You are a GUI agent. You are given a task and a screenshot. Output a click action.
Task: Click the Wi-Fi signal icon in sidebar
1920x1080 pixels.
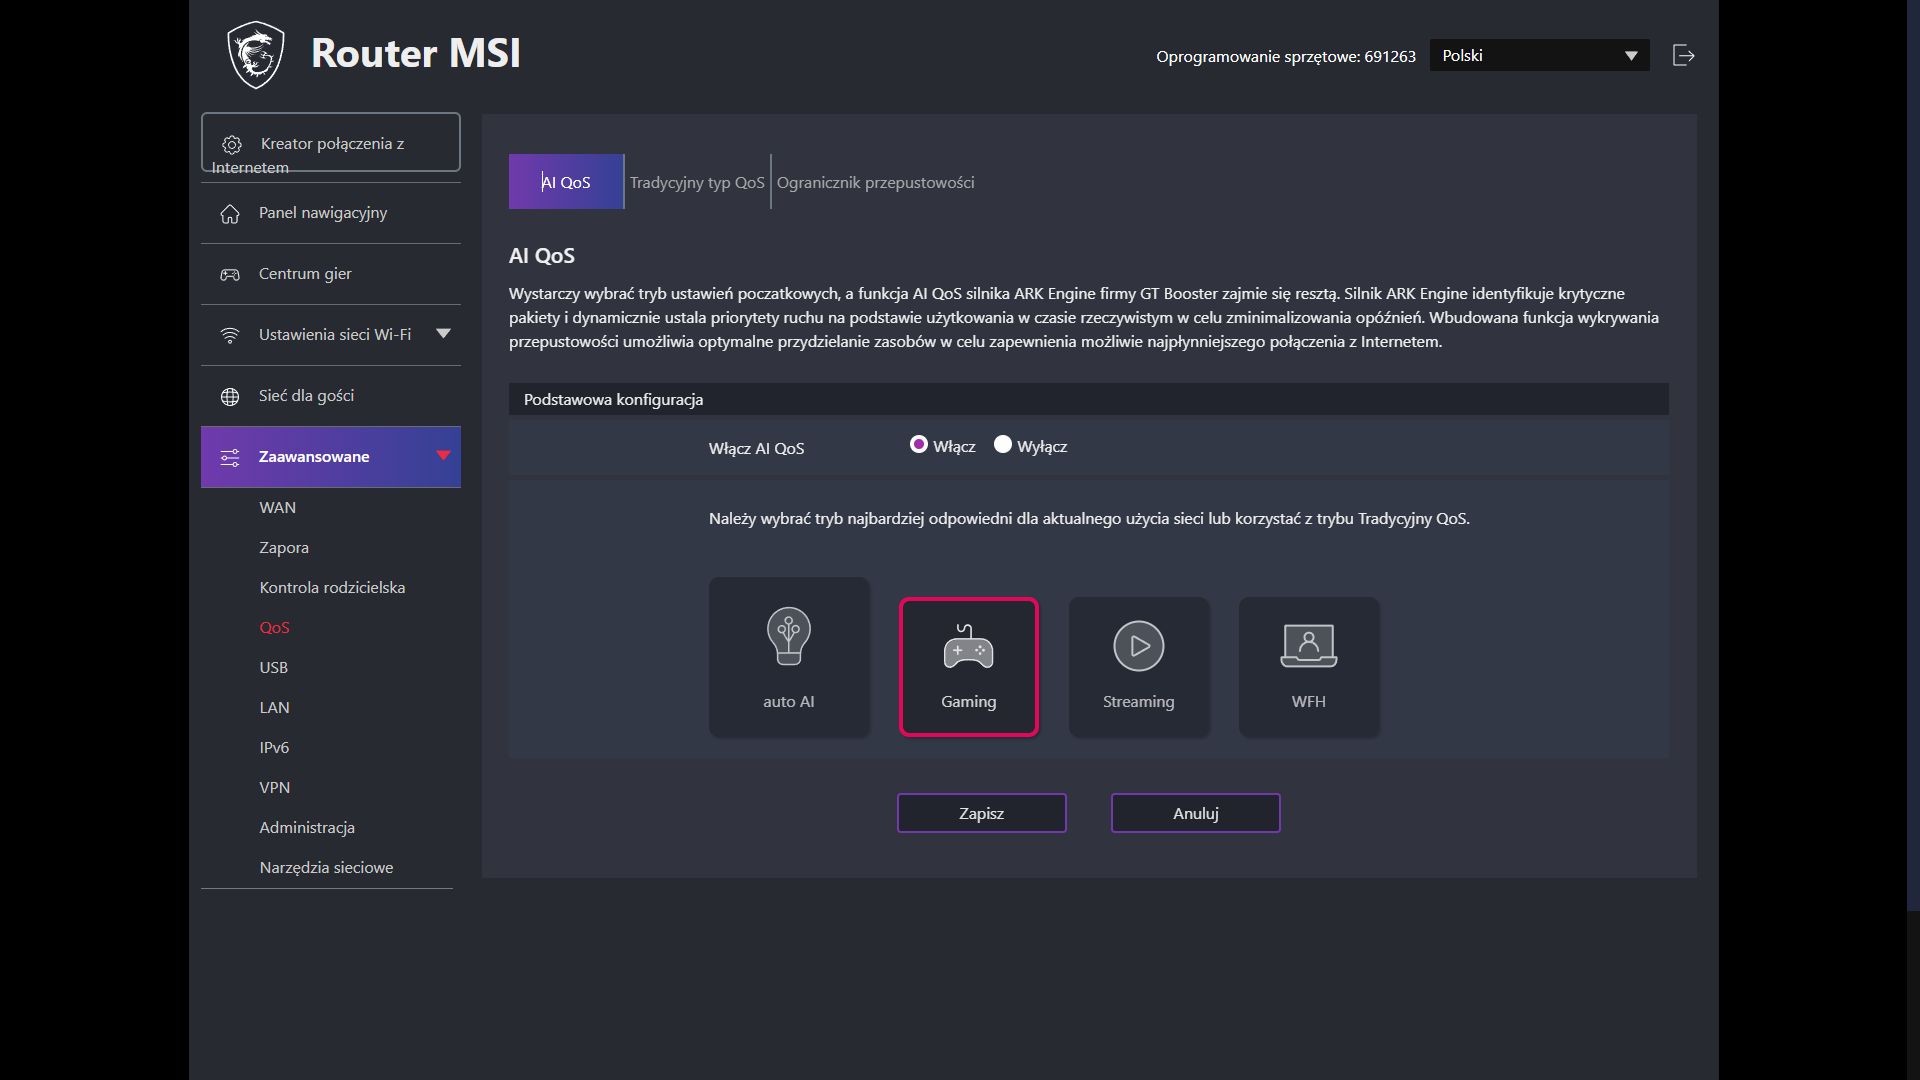[230, 335]
